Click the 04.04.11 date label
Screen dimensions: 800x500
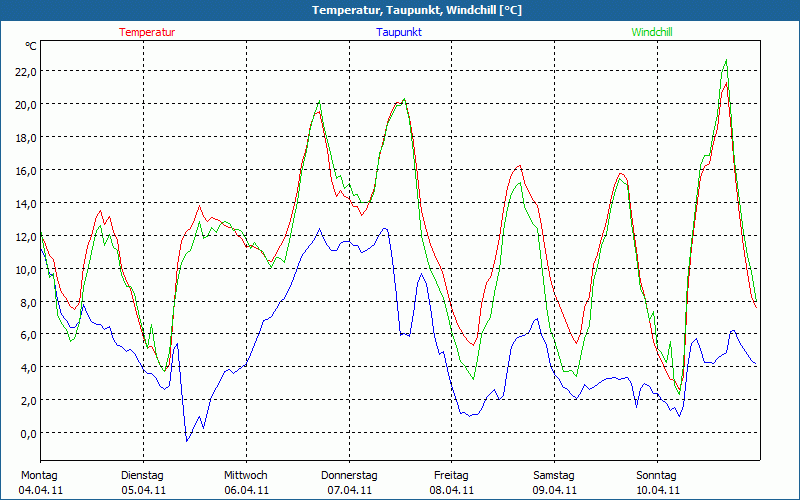41,490
